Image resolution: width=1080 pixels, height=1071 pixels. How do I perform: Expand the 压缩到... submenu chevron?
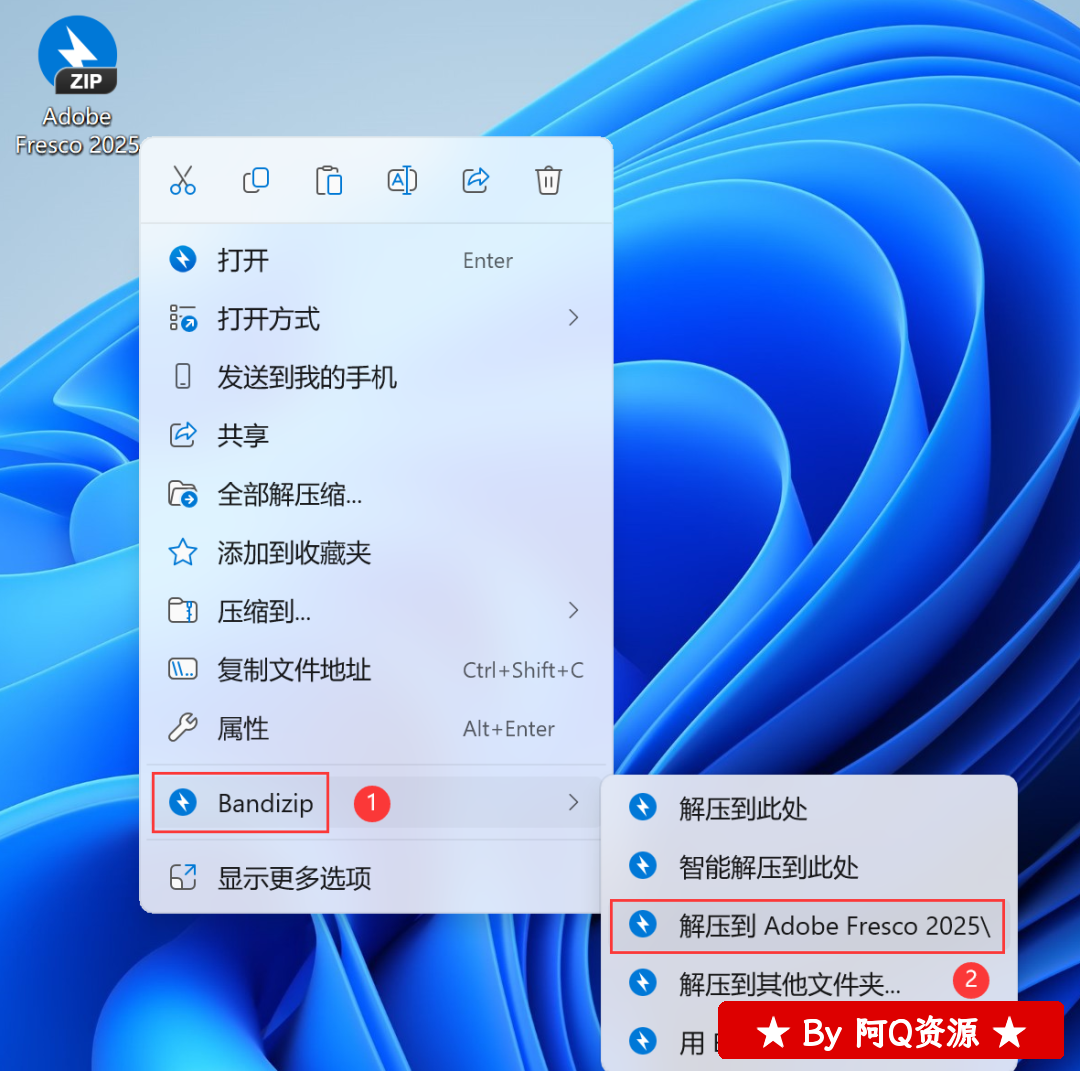click(573, 610)
